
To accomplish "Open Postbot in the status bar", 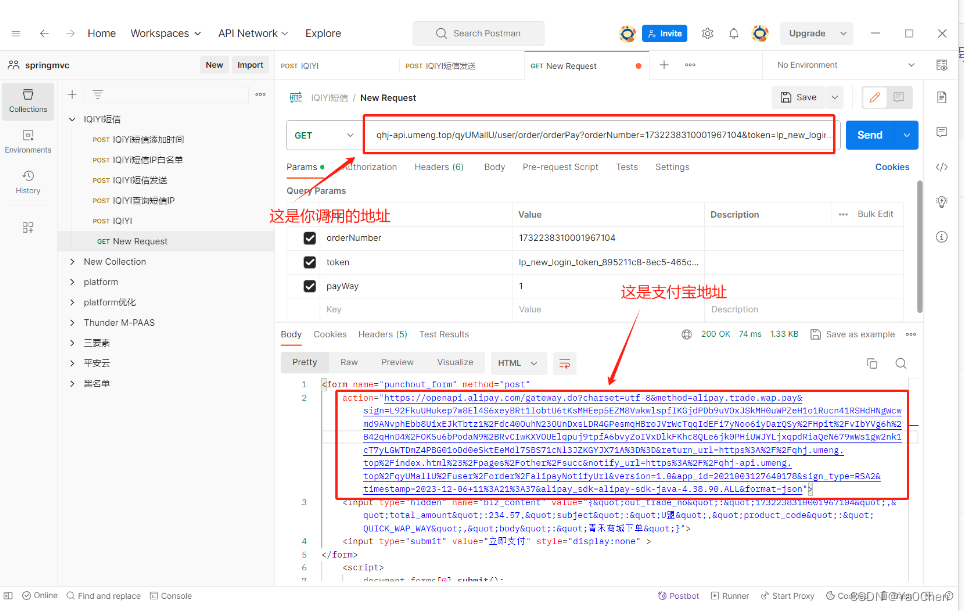I will tap(678, 596).
